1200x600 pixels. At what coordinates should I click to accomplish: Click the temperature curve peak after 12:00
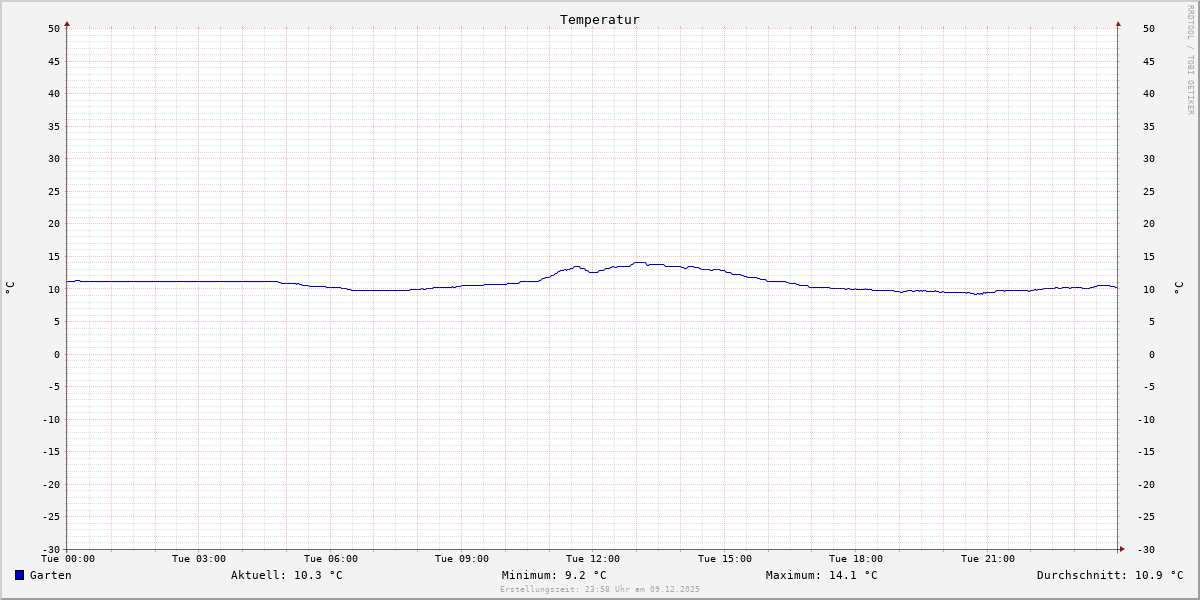coord(639,263)
